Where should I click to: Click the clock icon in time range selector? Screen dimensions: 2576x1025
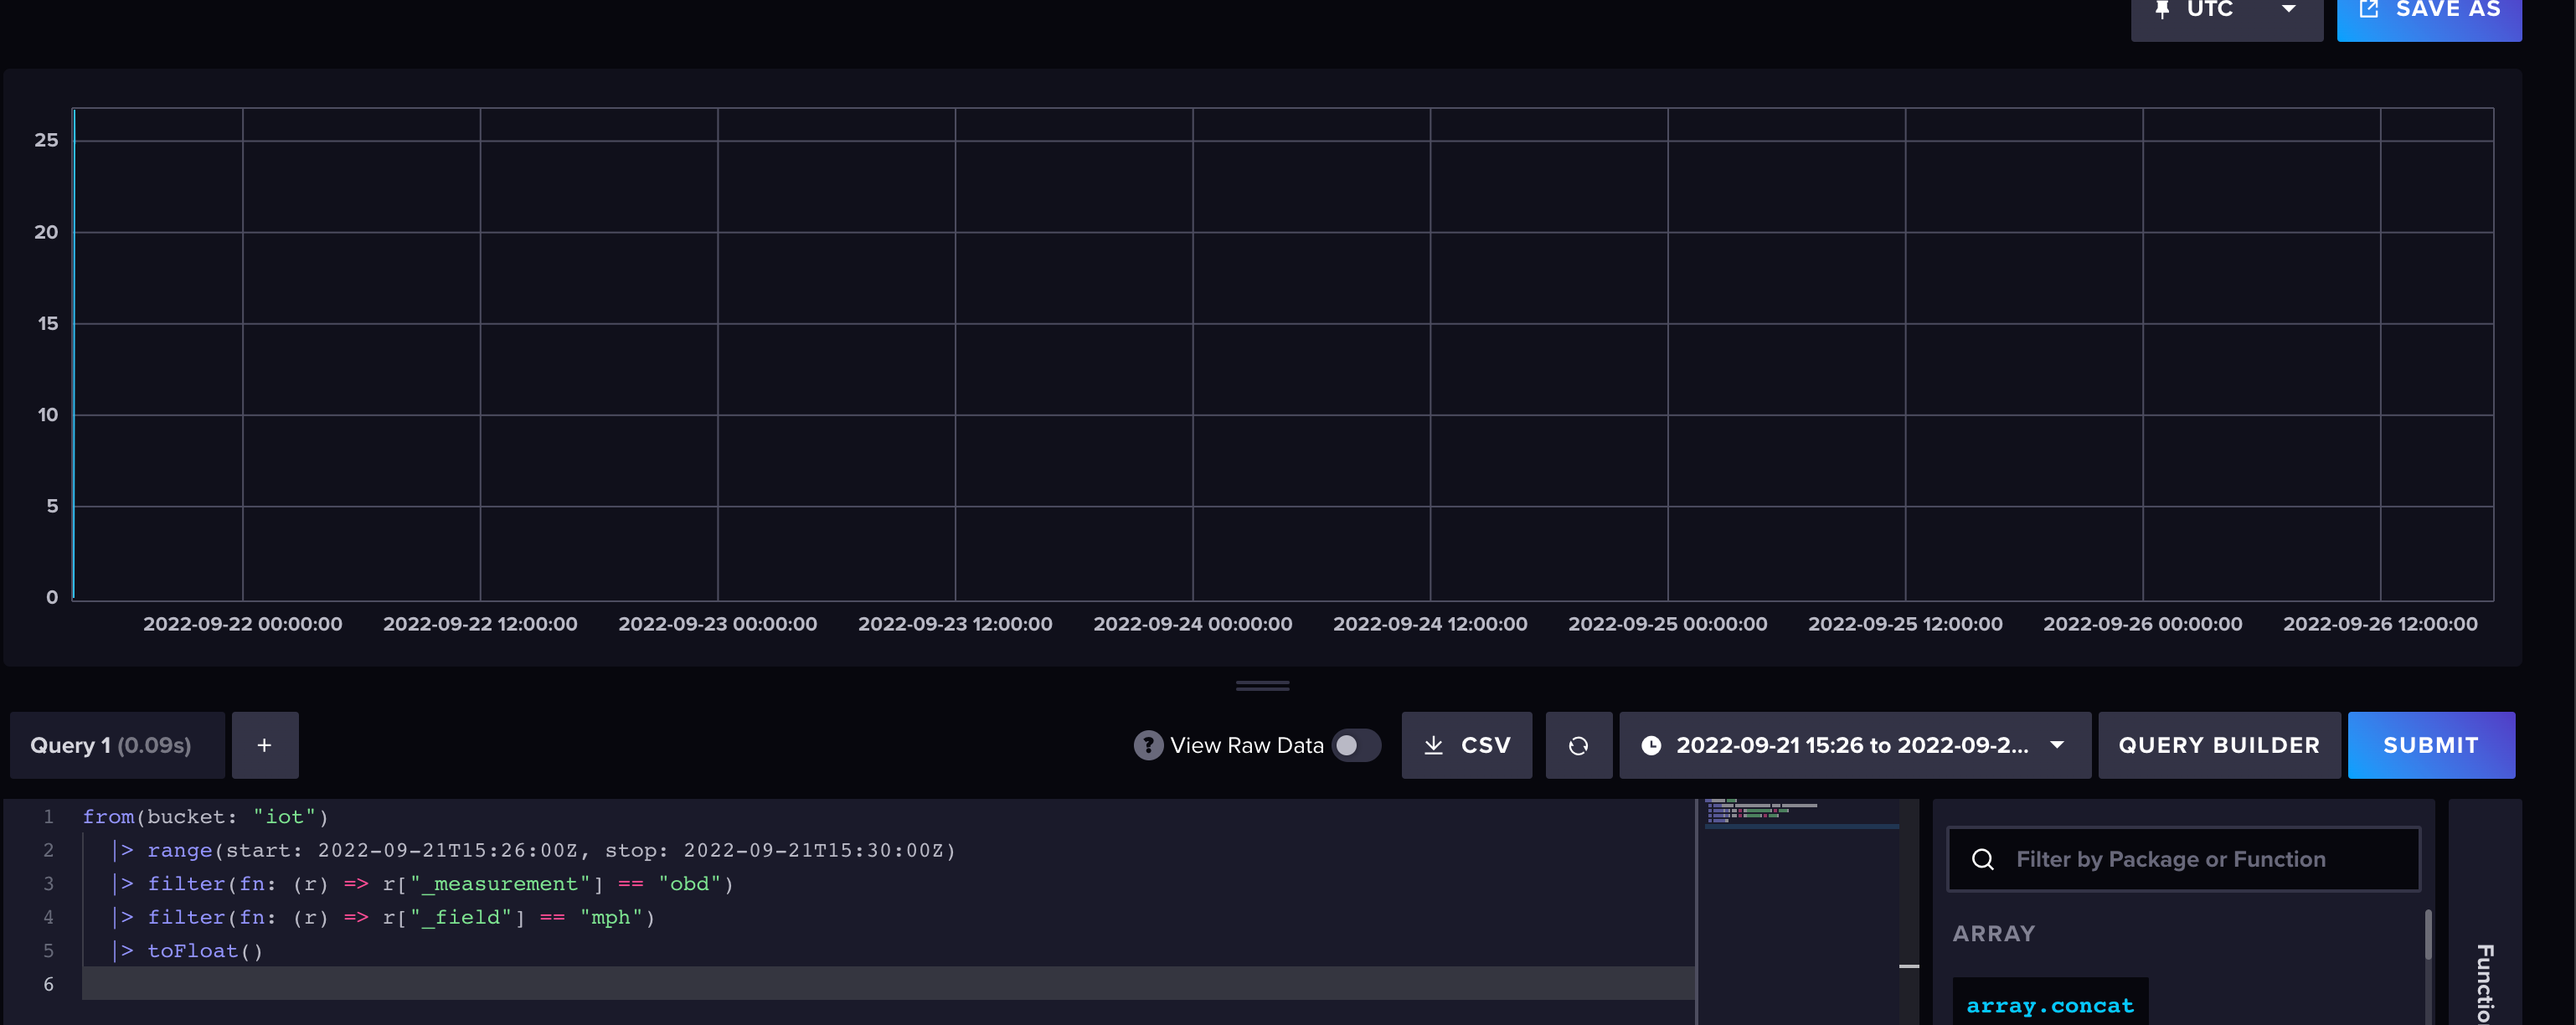pyautogui.click(x=1649, y=745)
